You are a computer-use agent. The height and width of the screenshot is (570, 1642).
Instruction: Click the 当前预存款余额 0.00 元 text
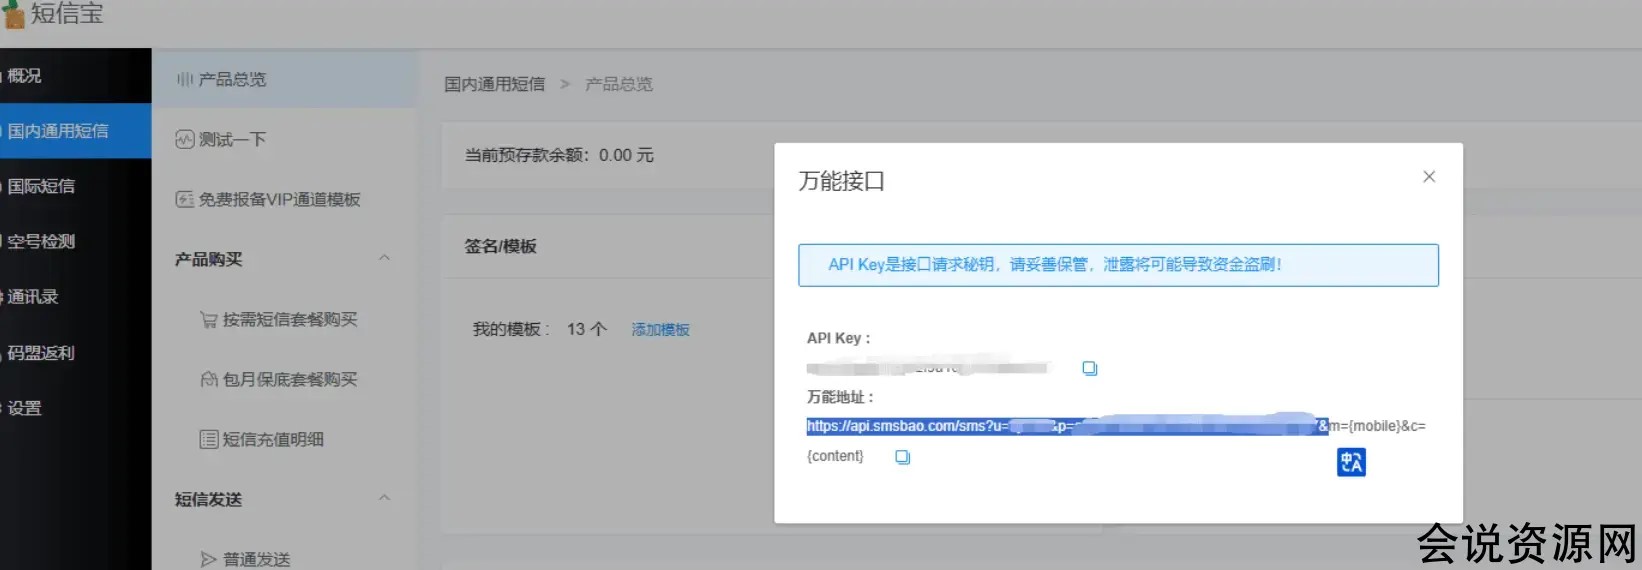[559, 155]
